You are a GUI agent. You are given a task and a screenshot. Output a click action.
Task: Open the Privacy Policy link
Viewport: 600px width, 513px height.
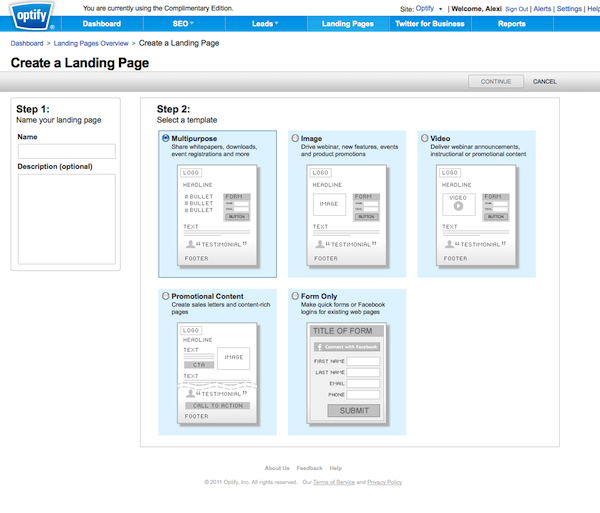[x=385, y=482]
